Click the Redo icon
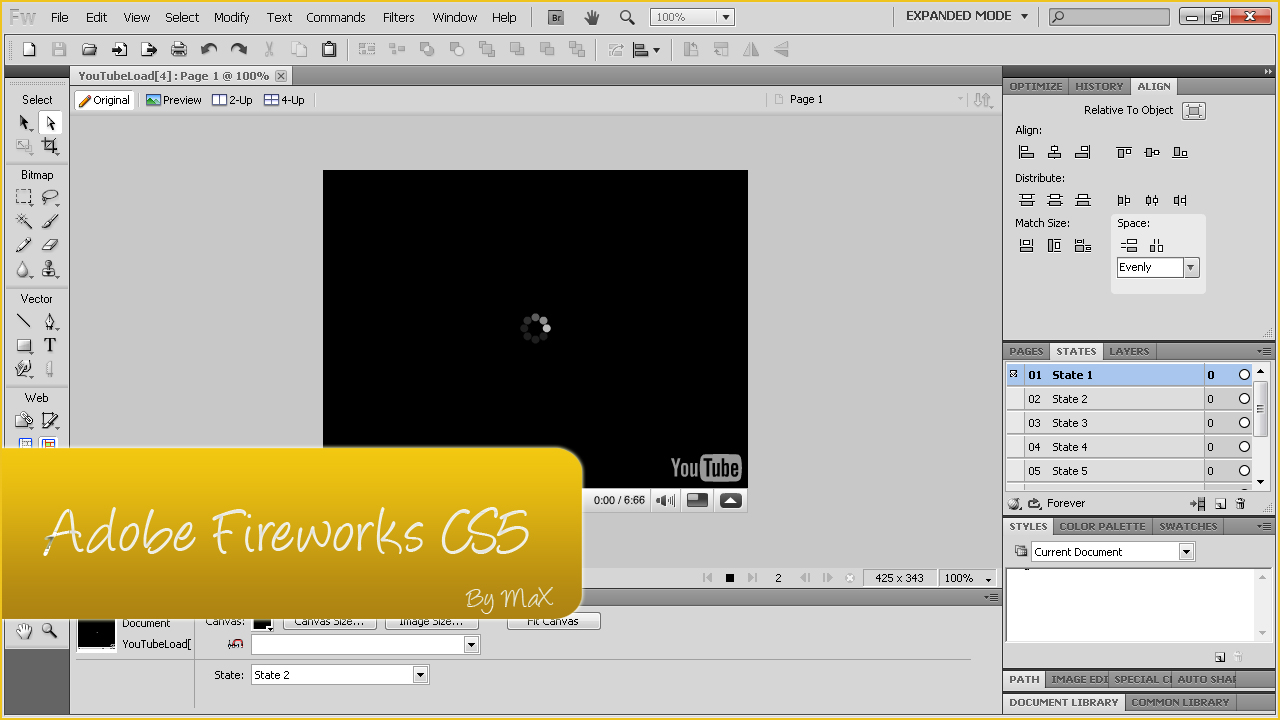1280x720 pixels. coord(239,49)
